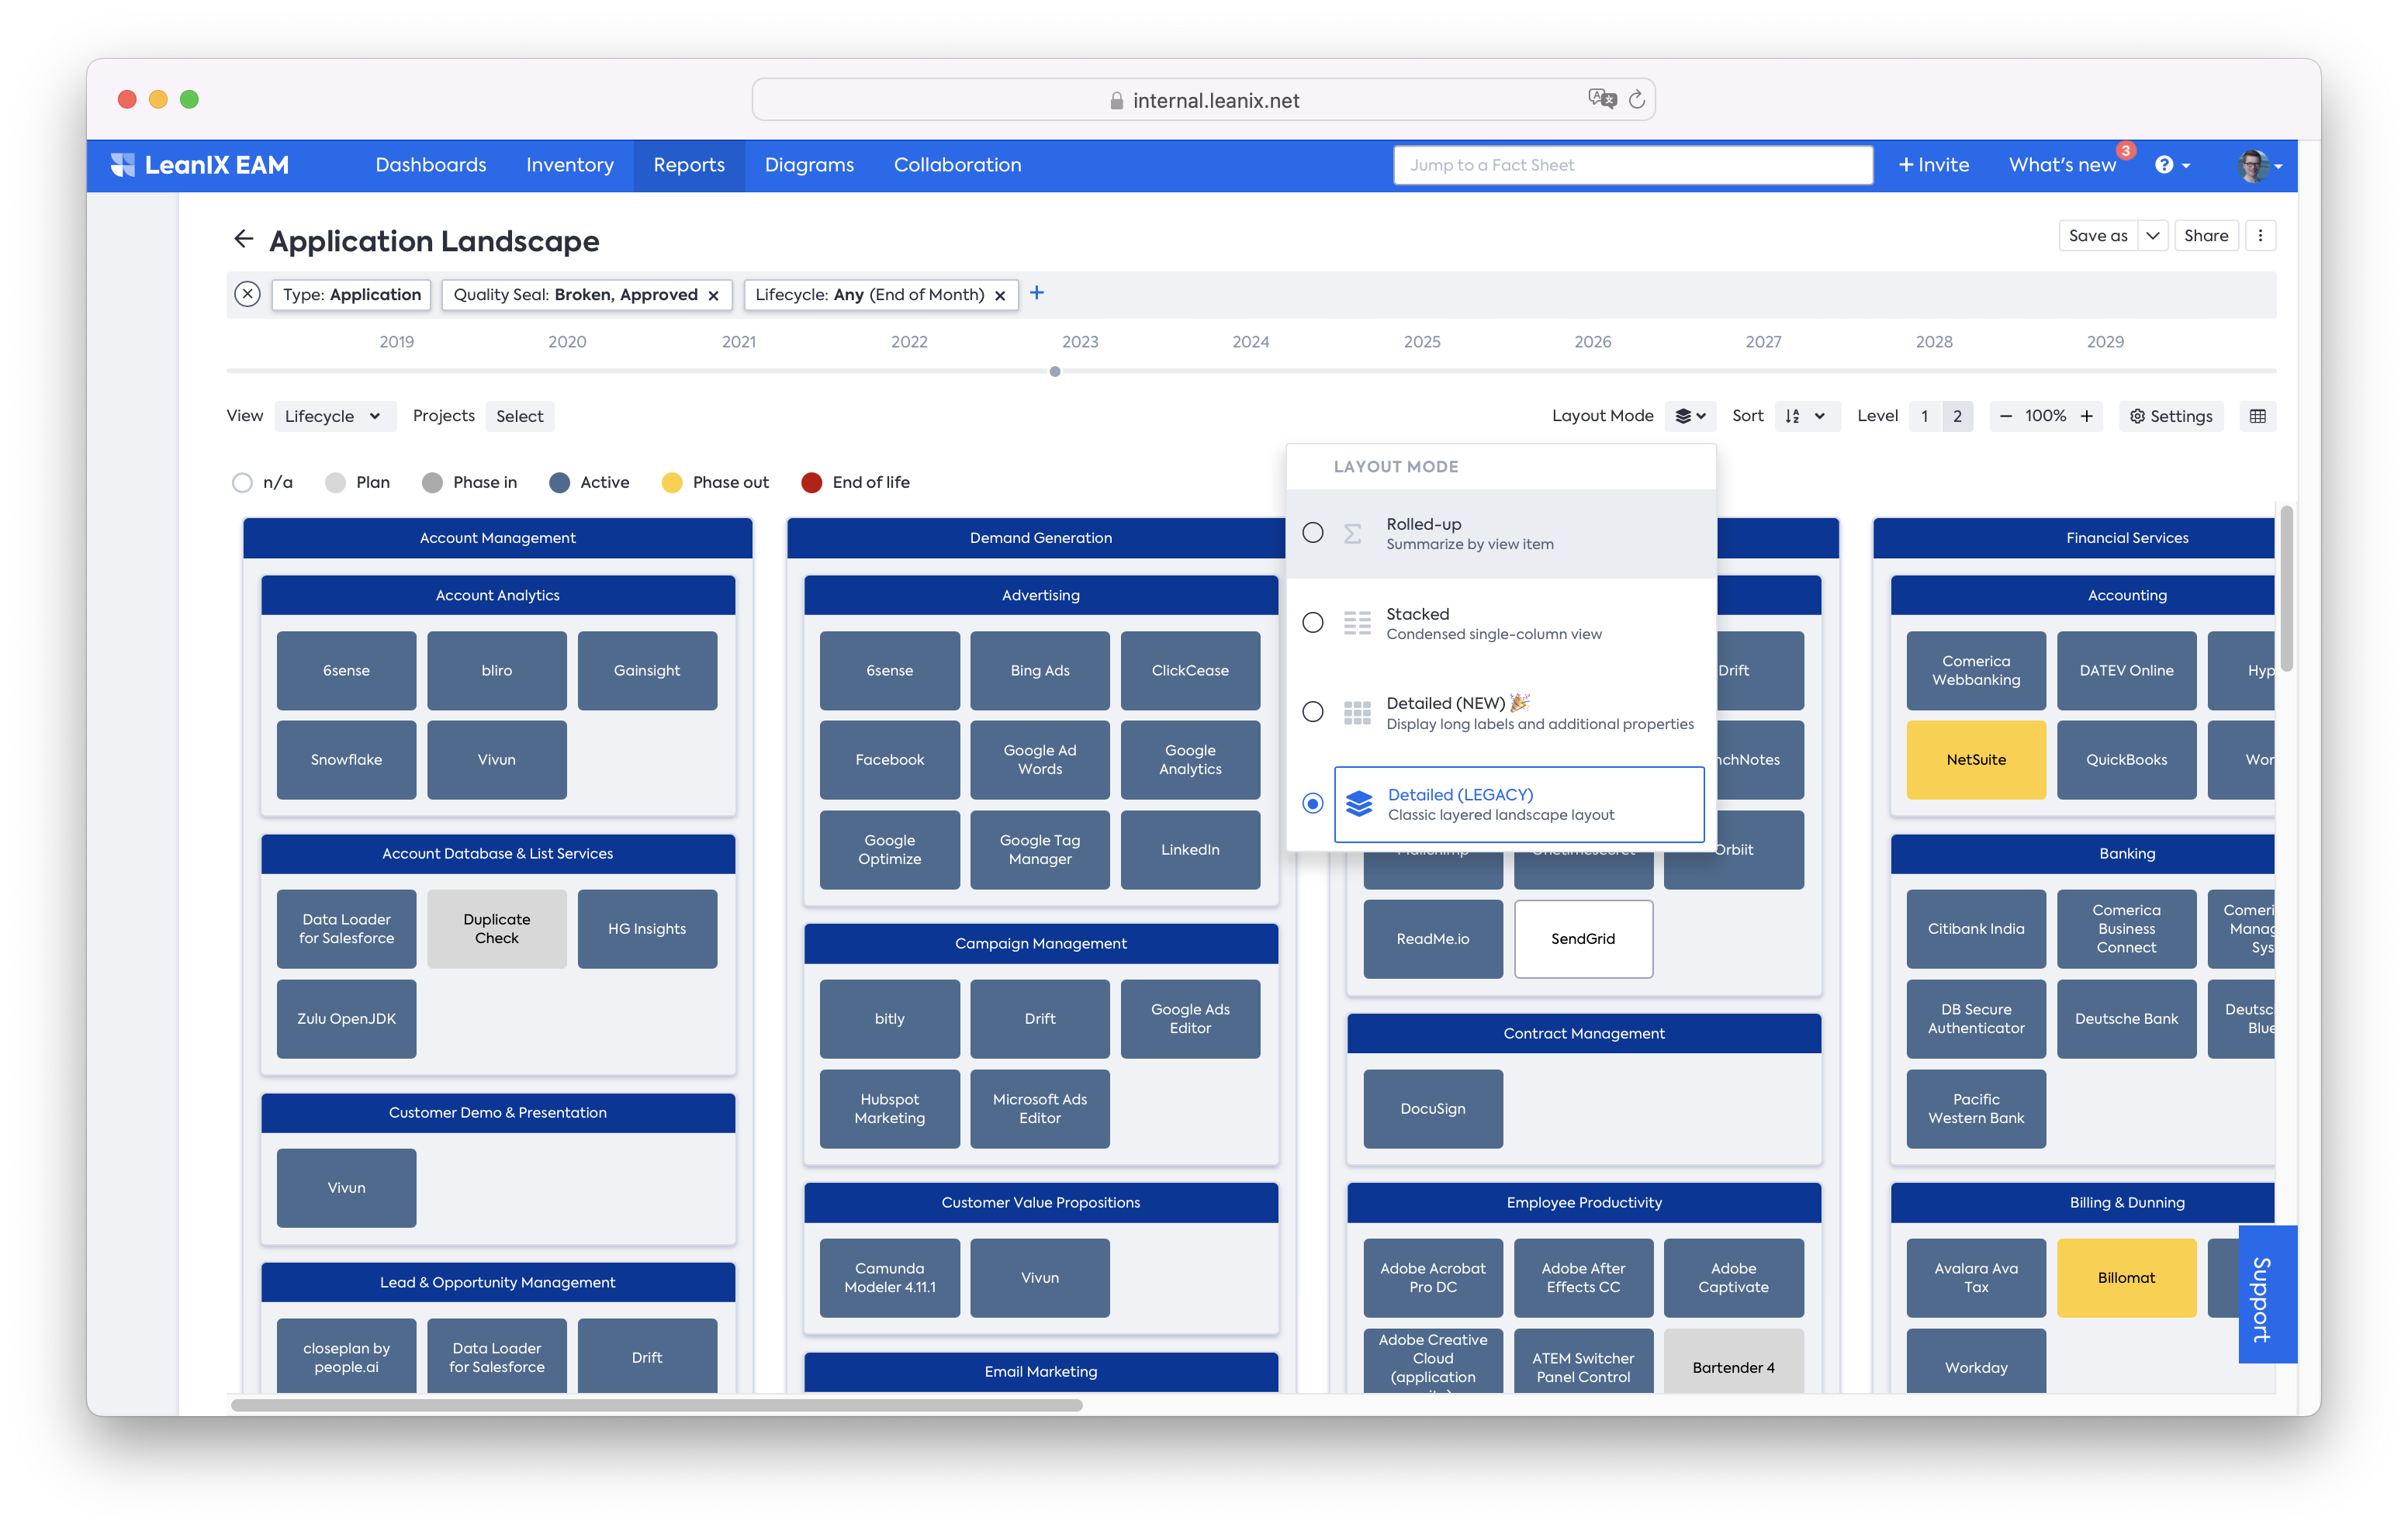Remove the Quality Seal filter
Viewport: 2408px width, 1531px height.
(x=713, y=295)
